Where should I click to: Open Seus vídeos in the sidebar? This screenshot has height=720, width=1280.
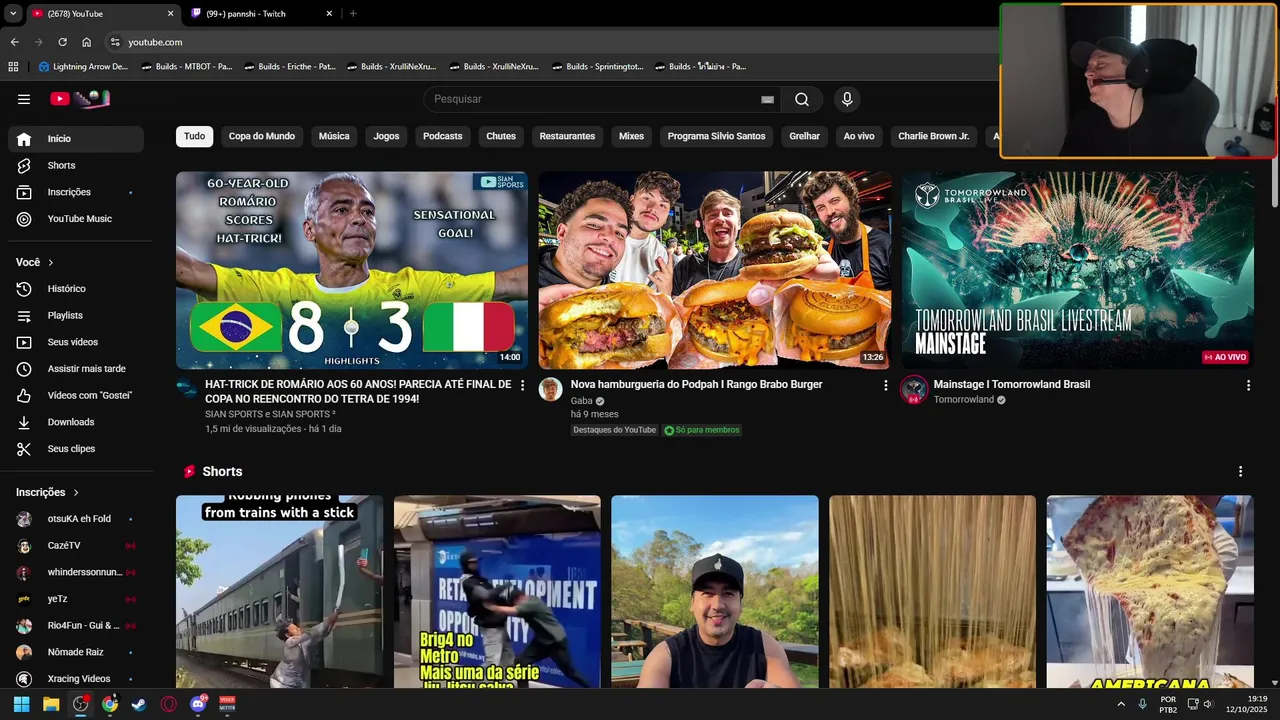click(76, 342)
